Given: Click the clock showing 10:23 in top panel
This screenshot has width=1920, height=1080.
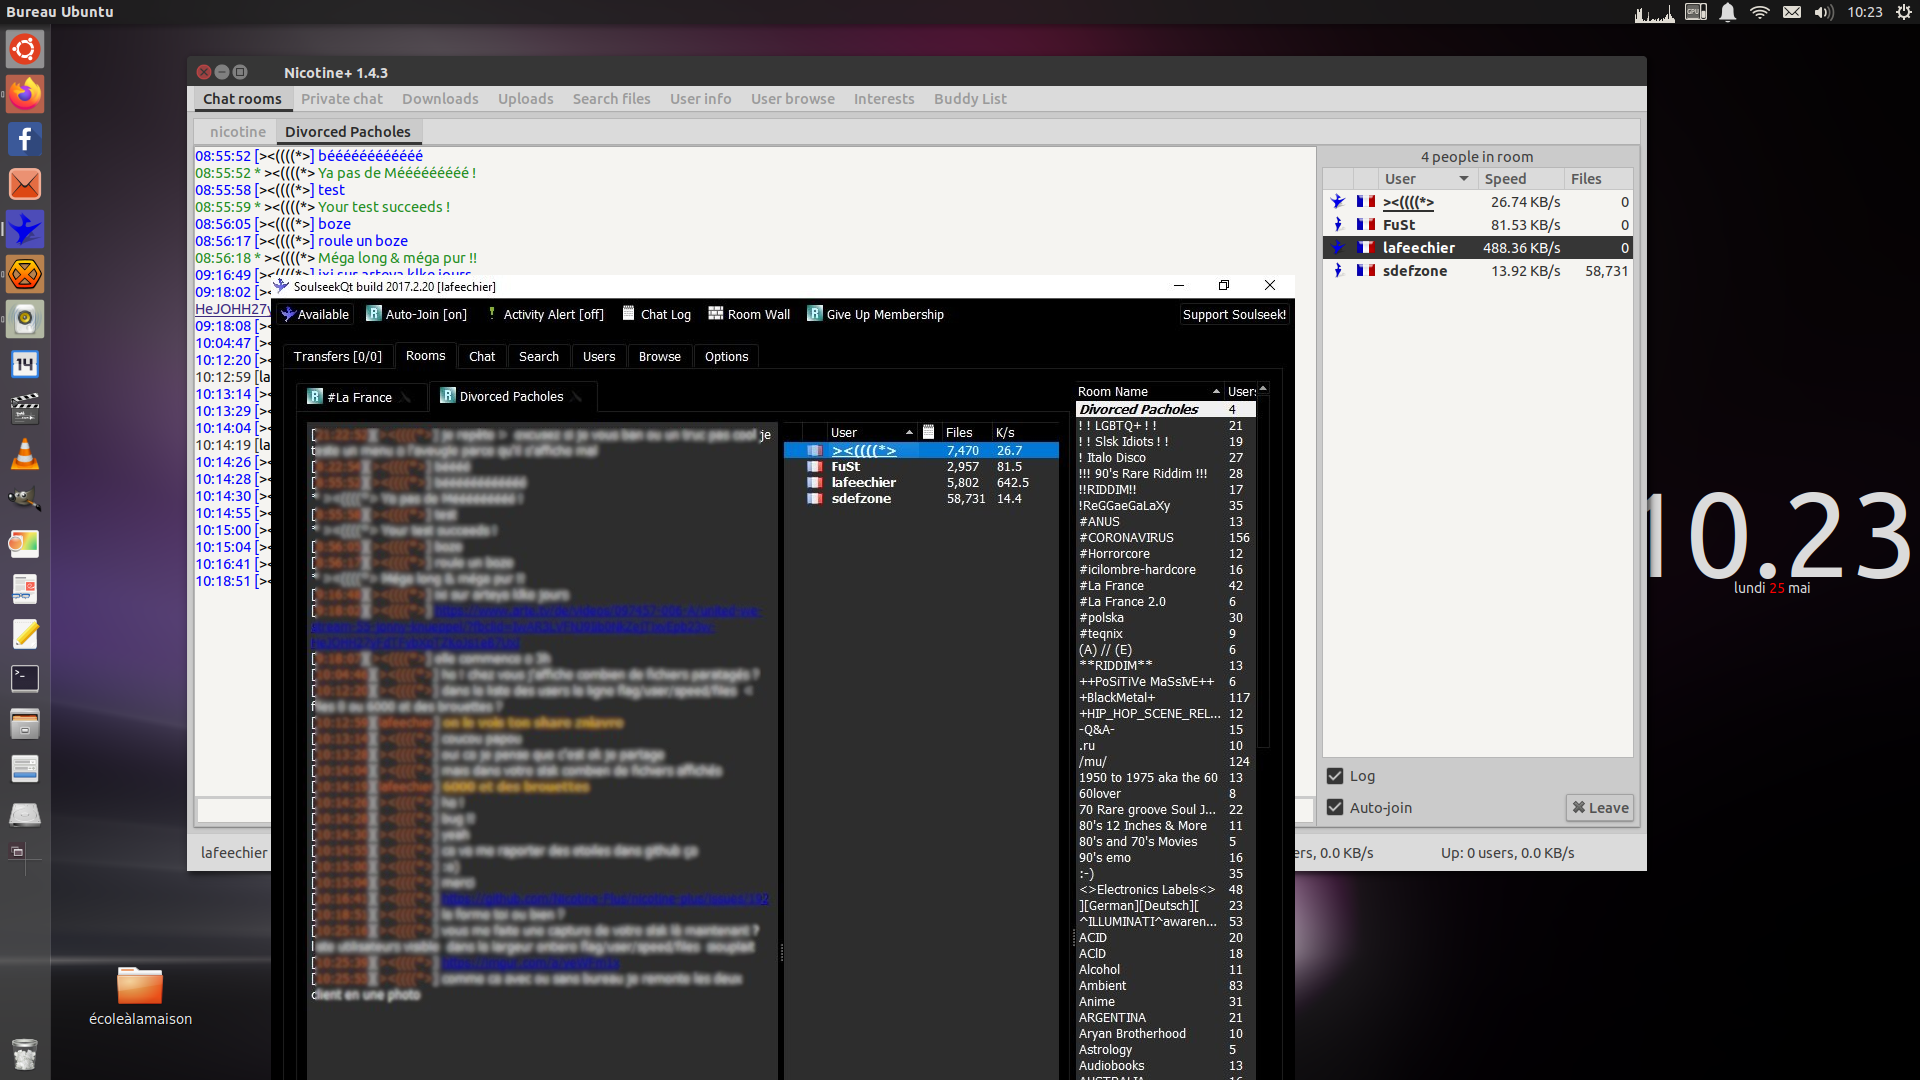Looking at the screenshot, I should (x=1865, y=12).
